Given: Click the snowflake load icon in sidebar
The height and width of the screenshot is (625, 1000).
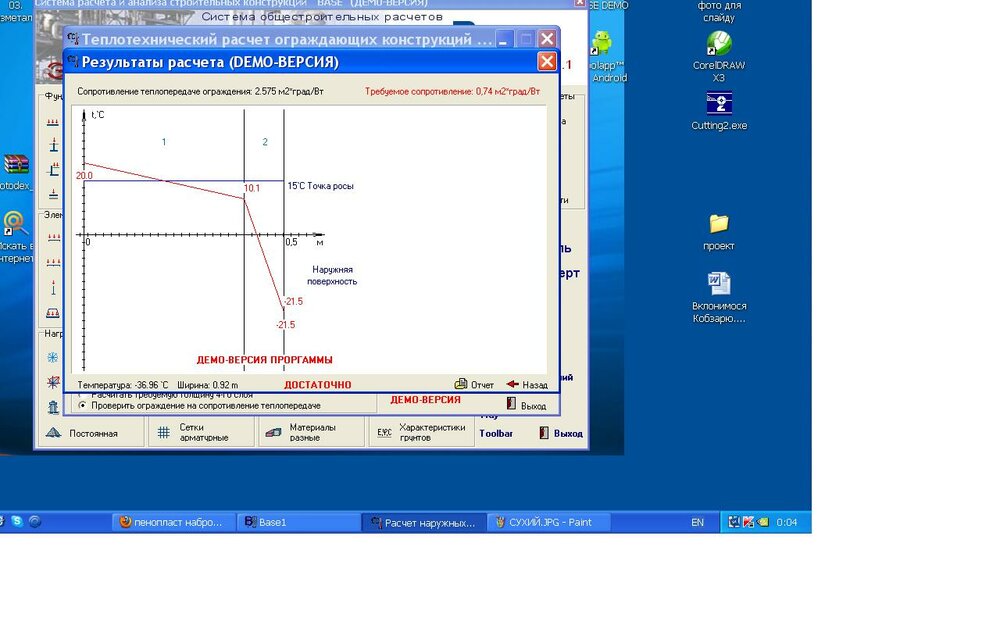Looking at the screenshot, I should pyautogui.click(x=53, y=357).
